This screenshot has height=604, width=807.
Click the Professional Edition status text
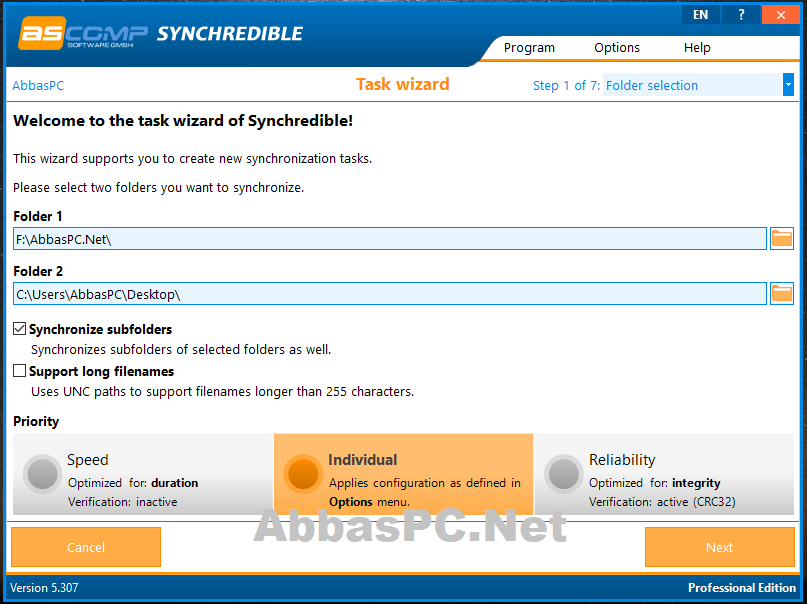tap(742, 588)
